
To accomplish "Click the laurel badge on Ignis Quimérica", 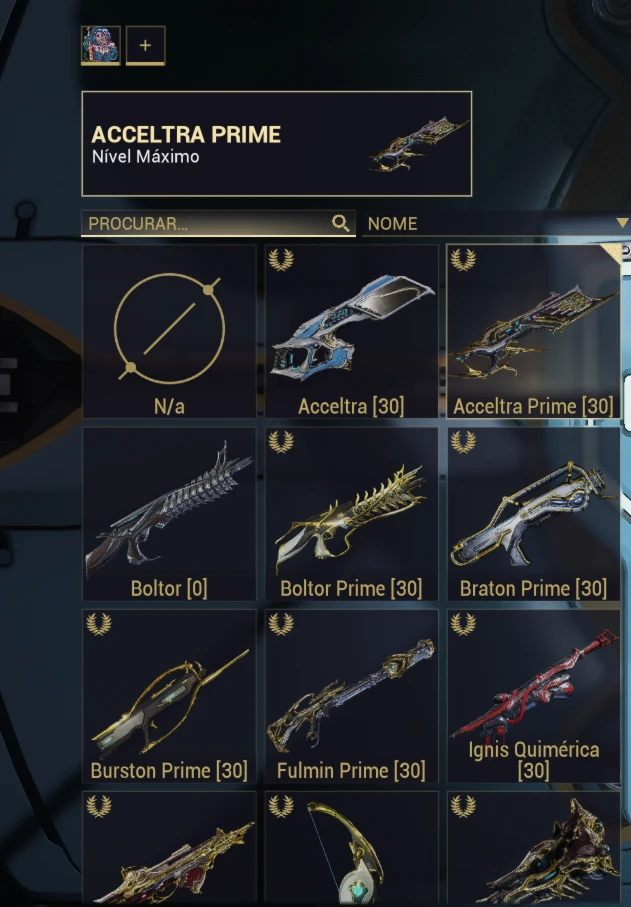I will point(463,624).
